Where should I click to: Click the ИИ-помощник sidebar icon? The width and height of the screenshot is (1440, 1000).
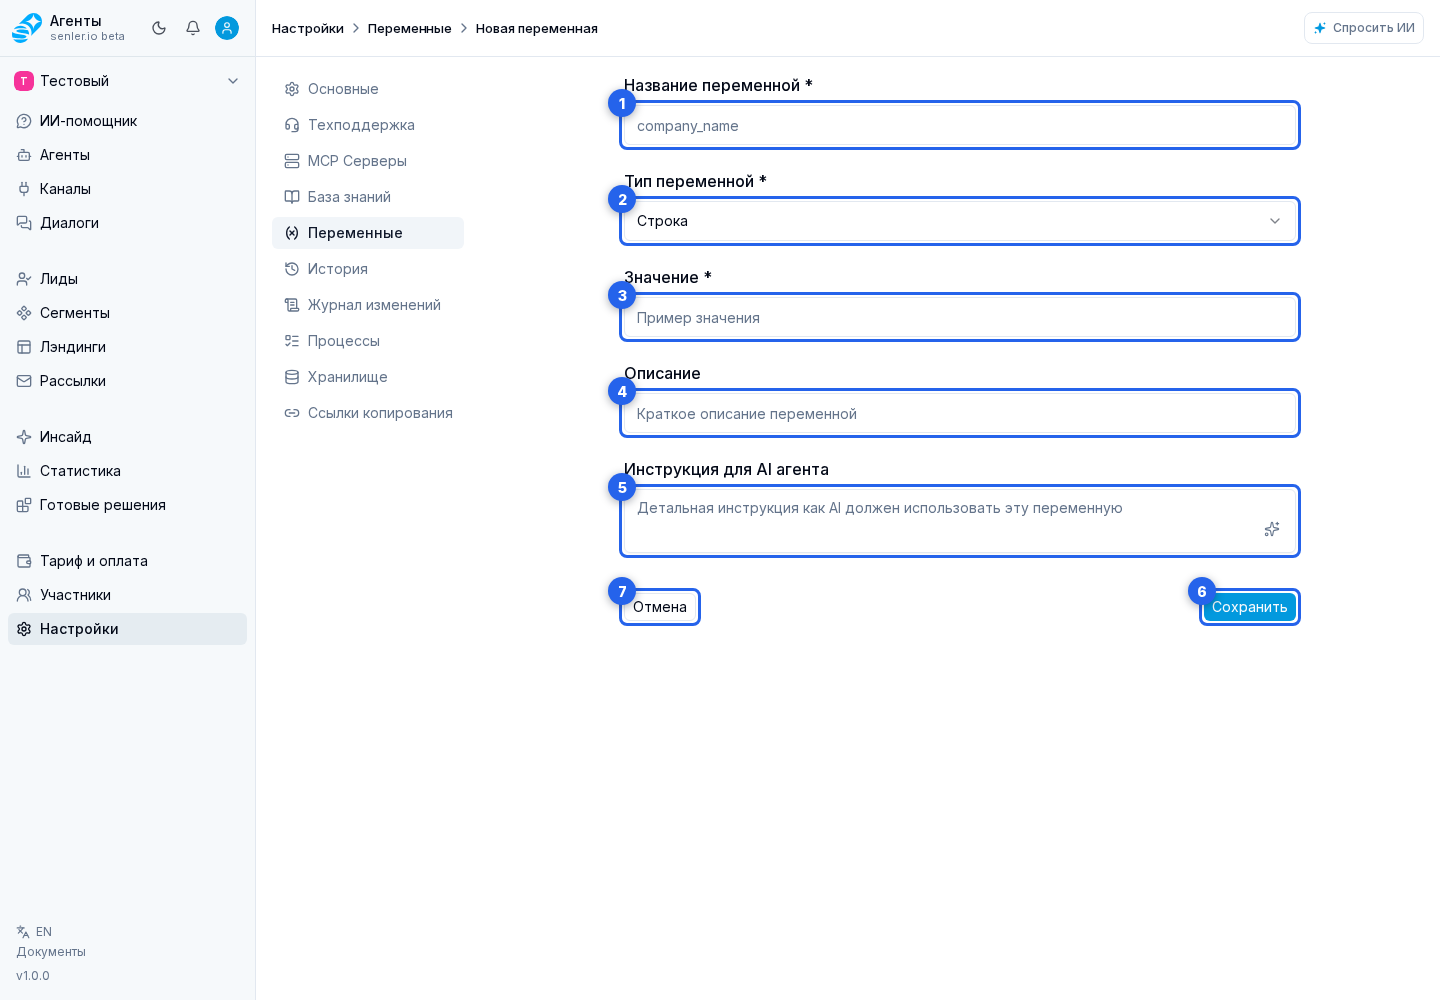[x=24, y=121]
